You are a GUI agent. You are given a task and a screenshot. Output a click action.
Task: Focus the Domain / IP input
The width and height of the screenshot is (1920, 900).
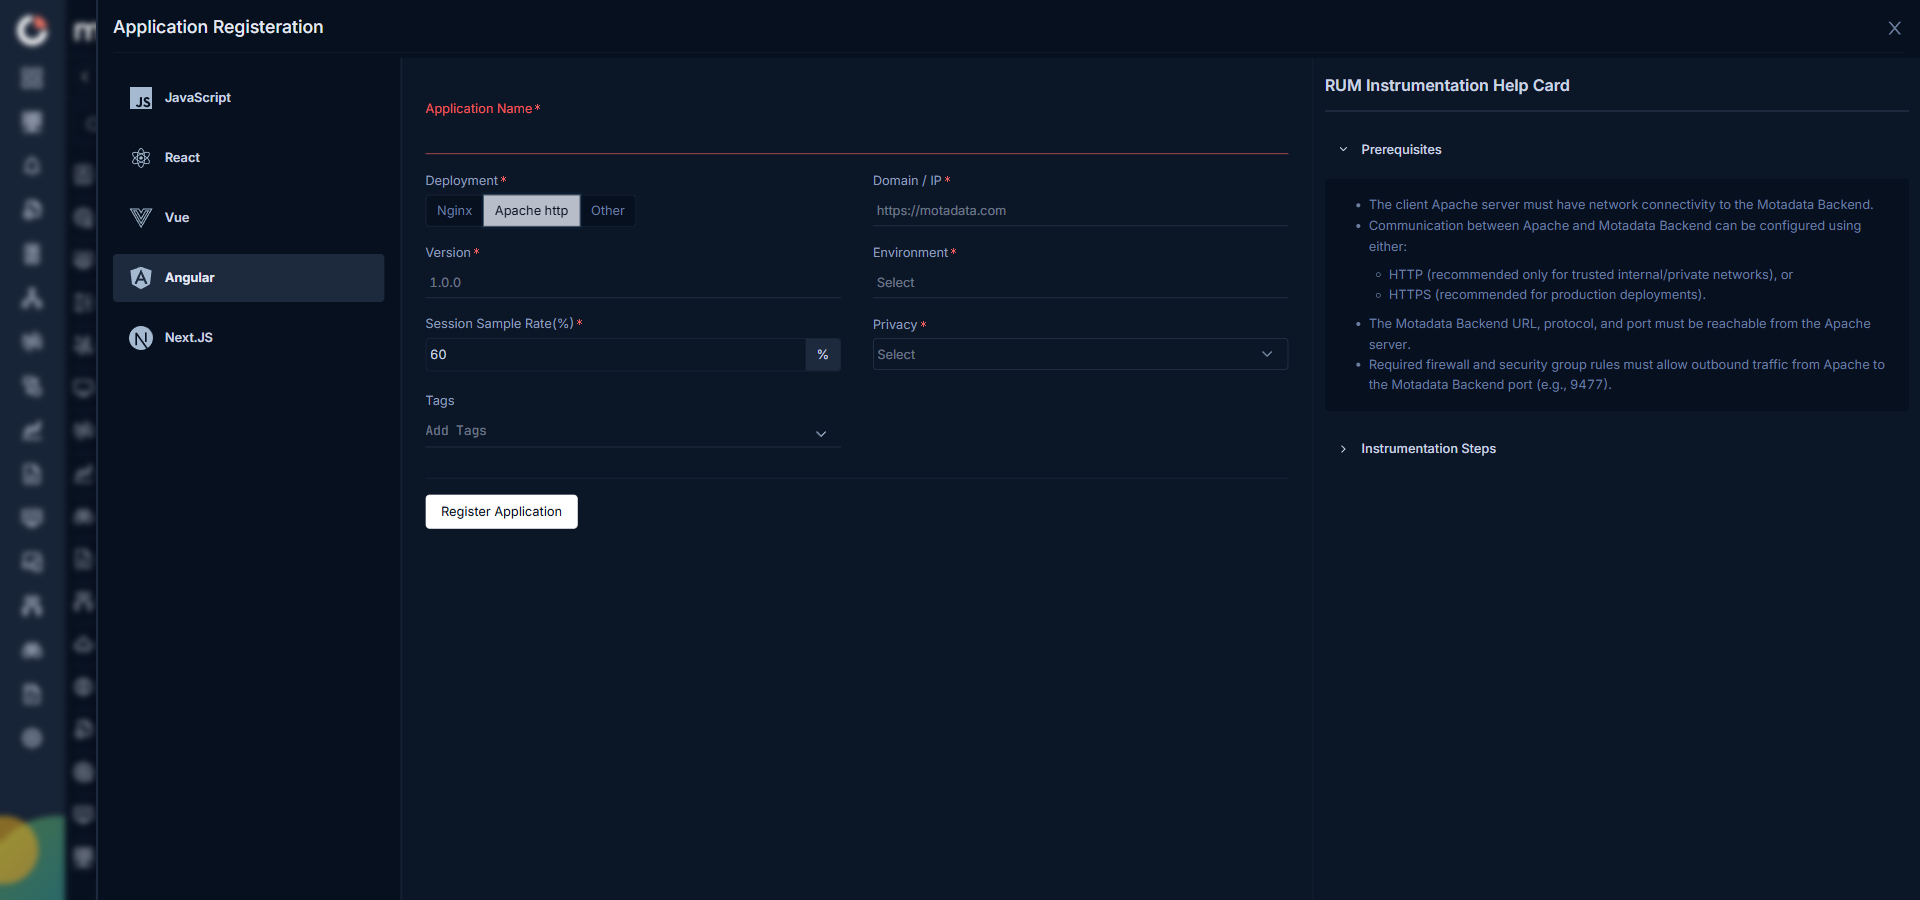click(x=1080, y=211)
